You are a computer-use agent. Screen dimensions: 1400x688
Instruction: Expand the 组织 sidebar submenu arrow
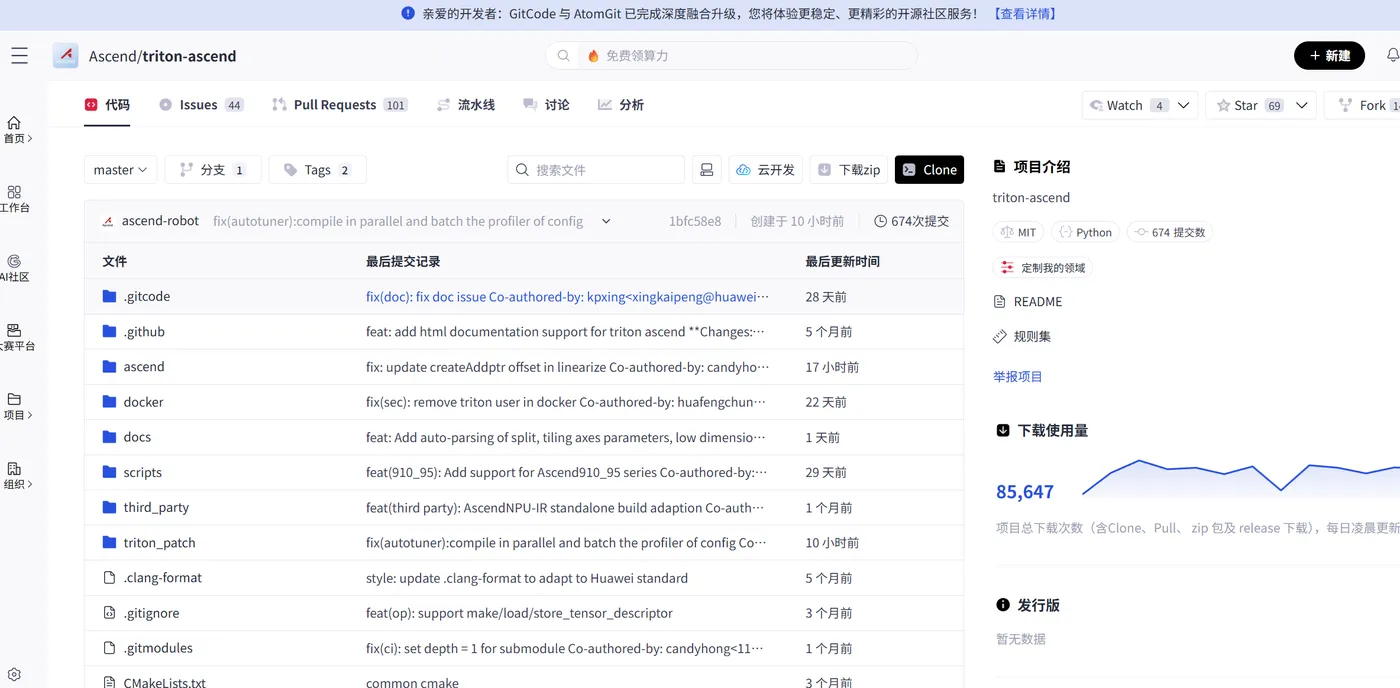click(x=30, y=484)
